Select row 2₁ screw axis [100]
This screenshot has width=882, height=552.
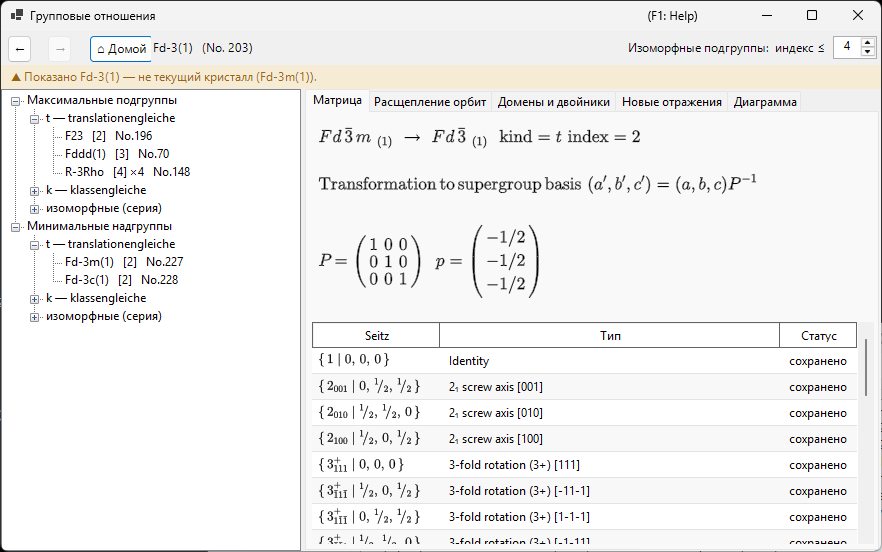pos(584,438)
